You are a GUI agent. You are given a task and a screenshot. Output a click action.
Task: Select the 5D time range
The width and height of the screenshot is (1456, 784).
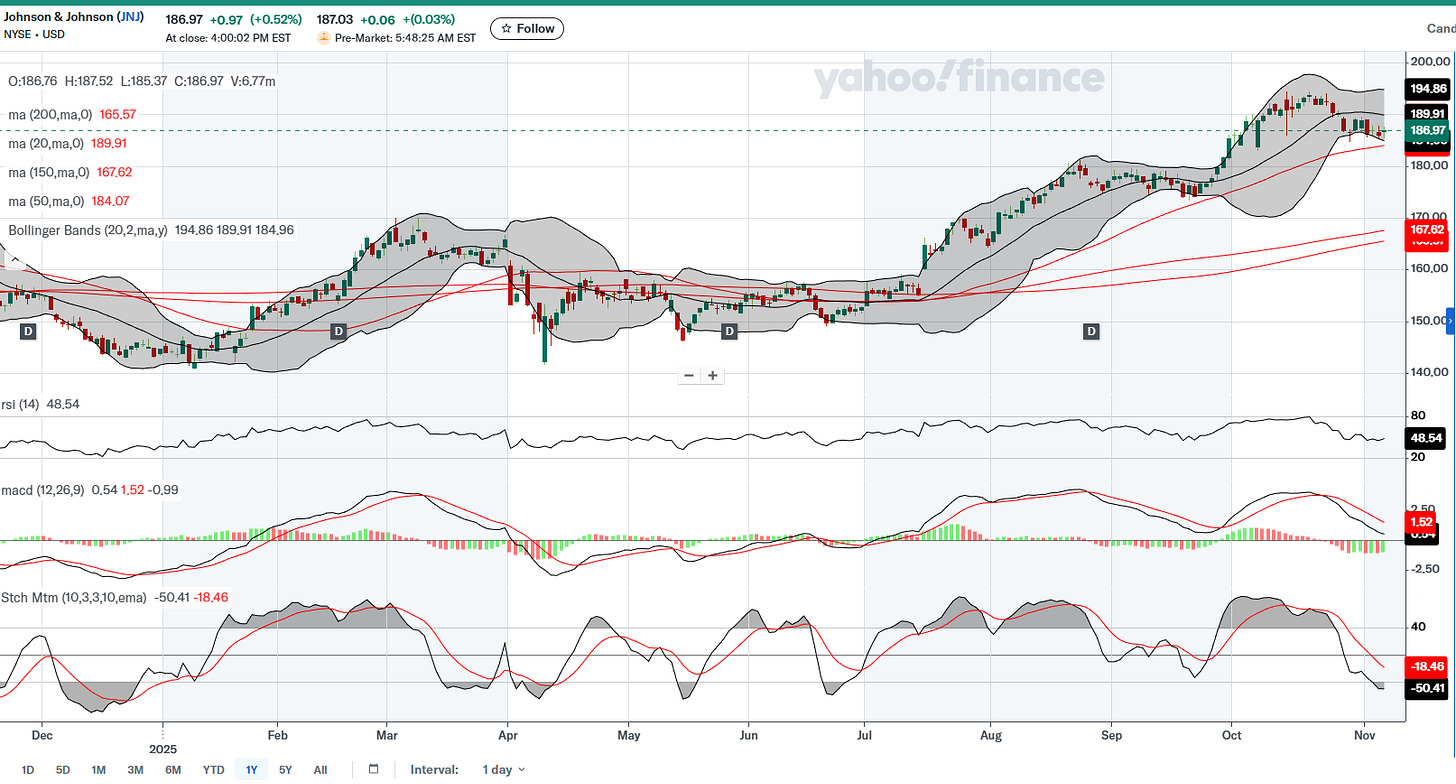[x=63, y=770]
